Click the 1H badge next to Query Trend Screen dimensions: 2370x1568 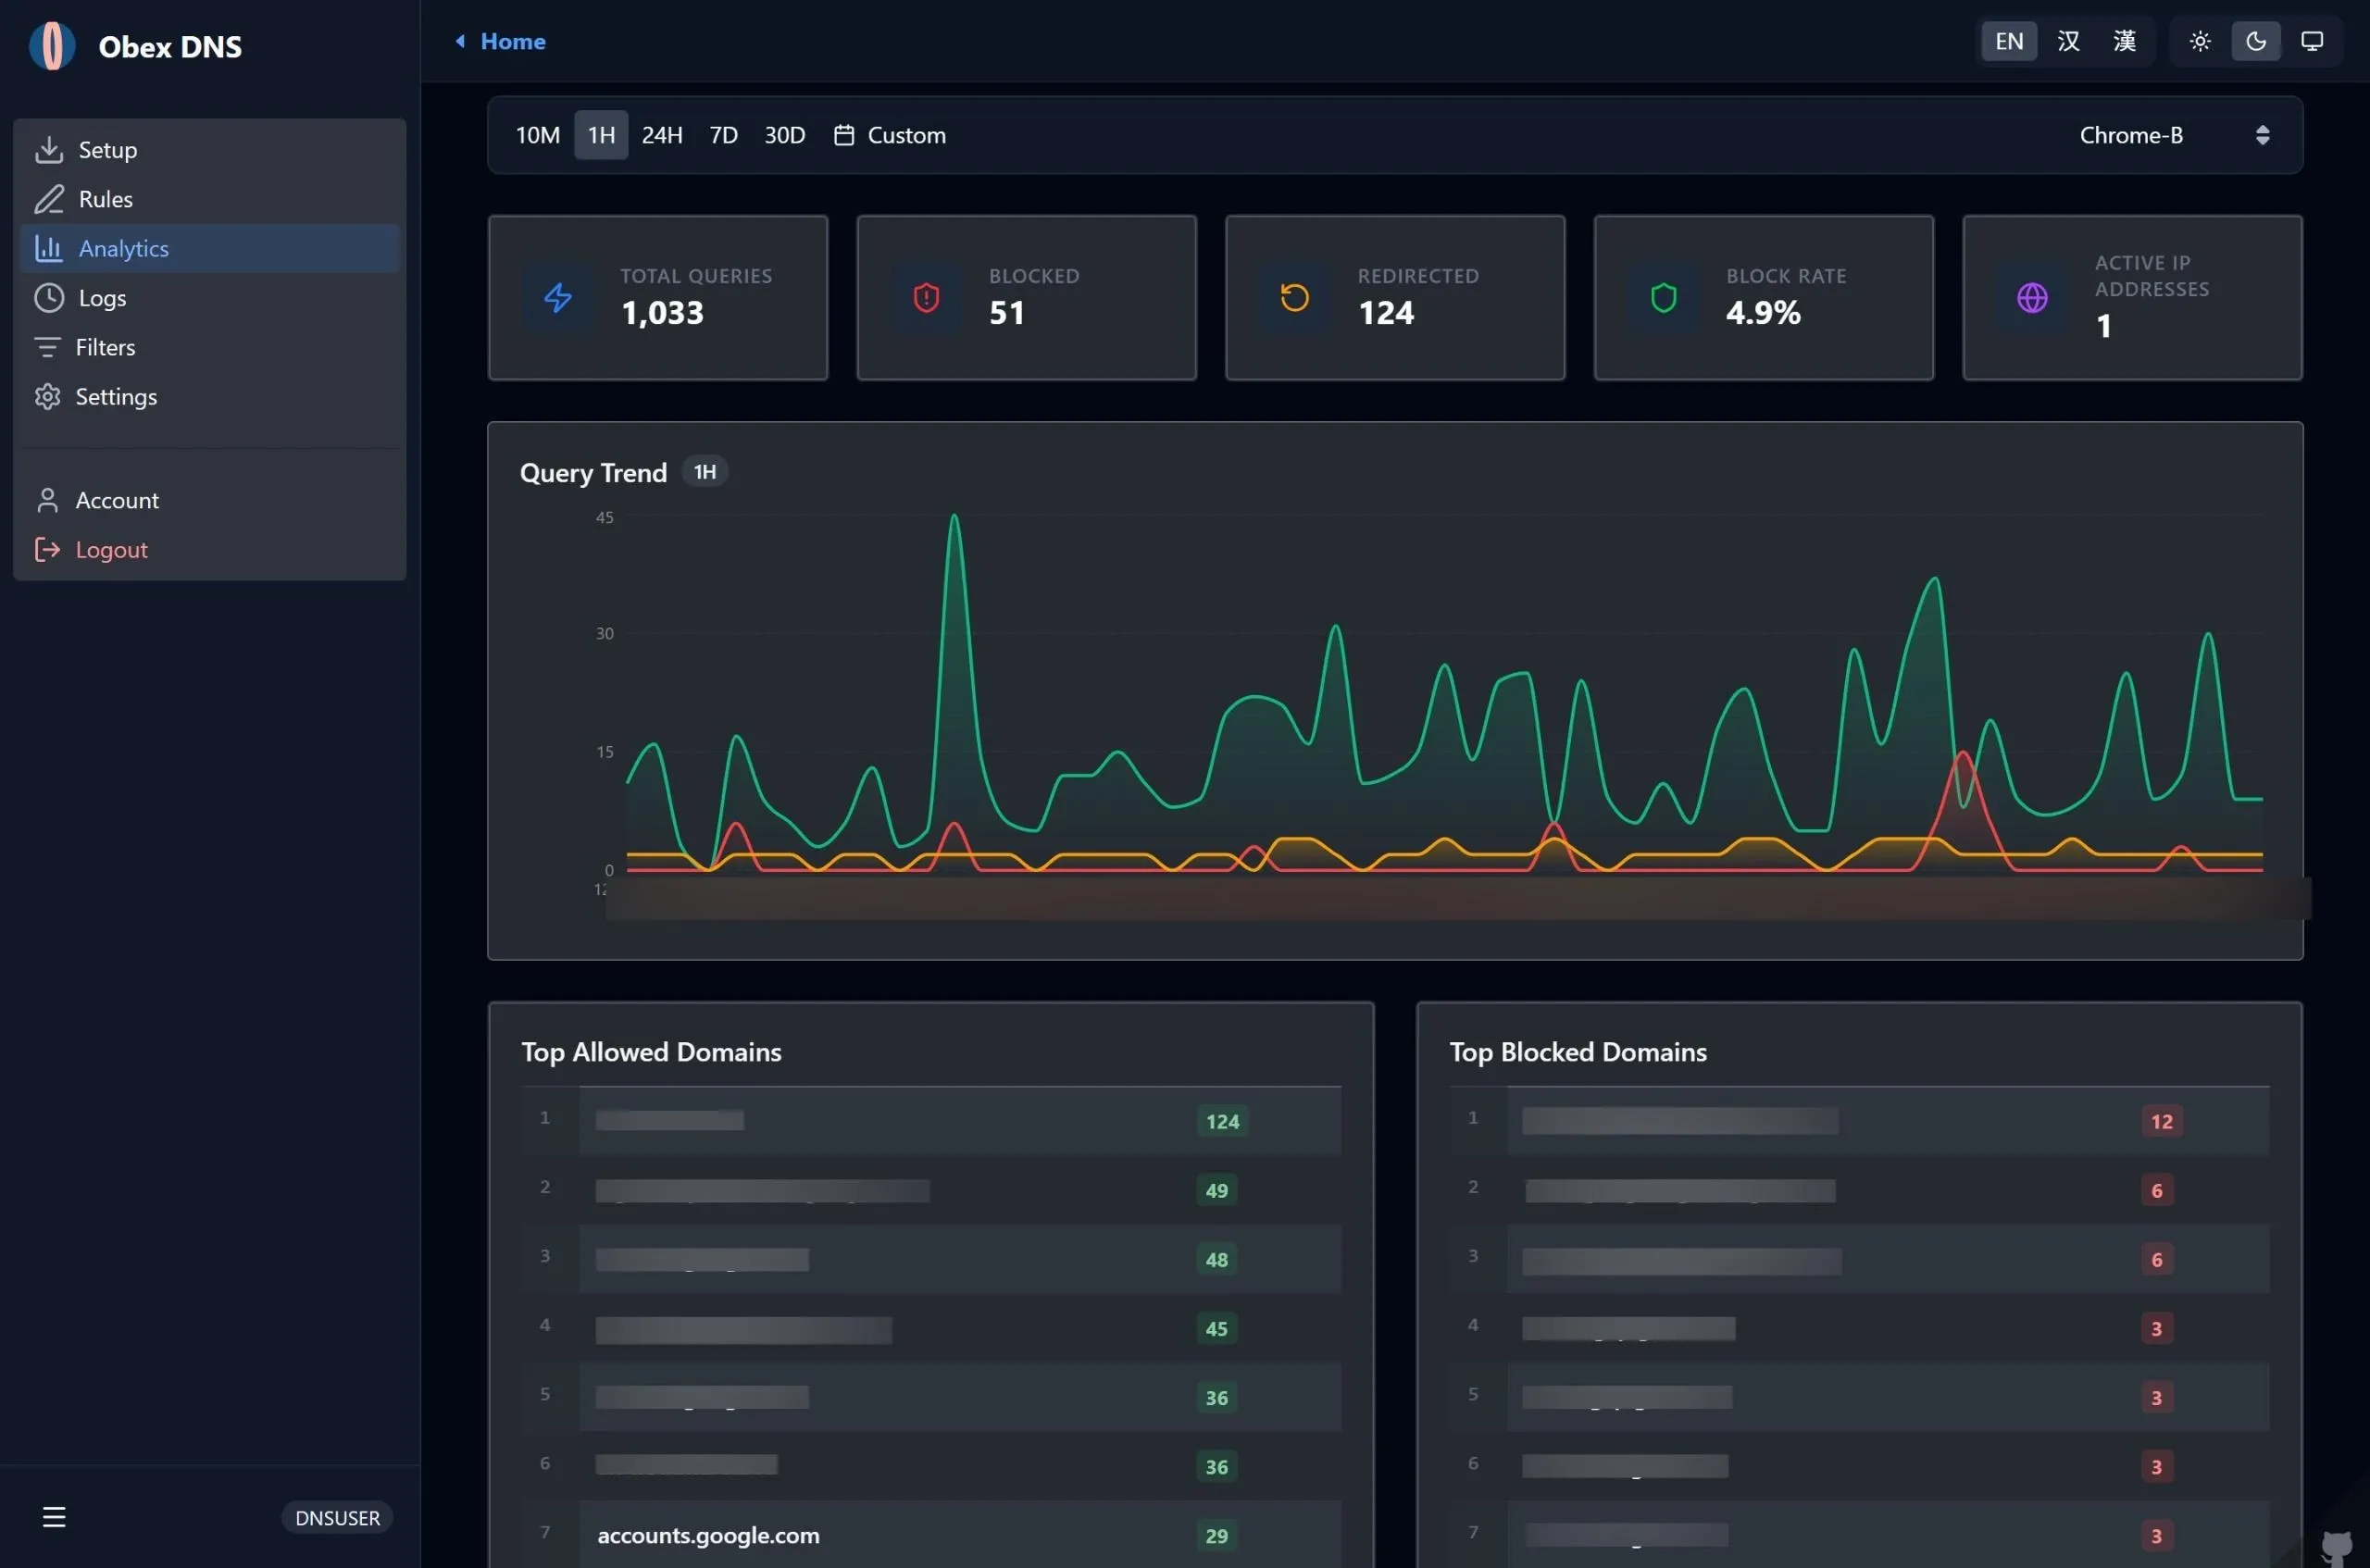(704, 472)
